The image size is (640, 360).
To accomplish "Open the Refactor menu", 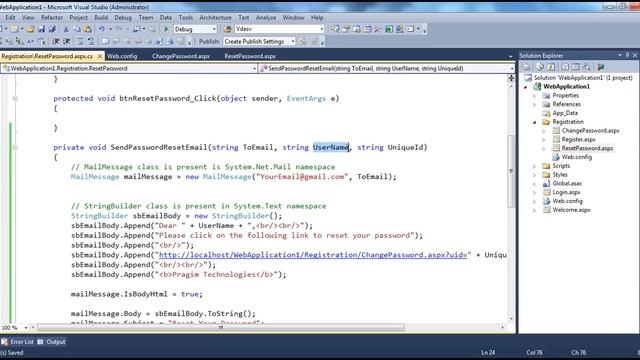I will (x=52, y=18).
